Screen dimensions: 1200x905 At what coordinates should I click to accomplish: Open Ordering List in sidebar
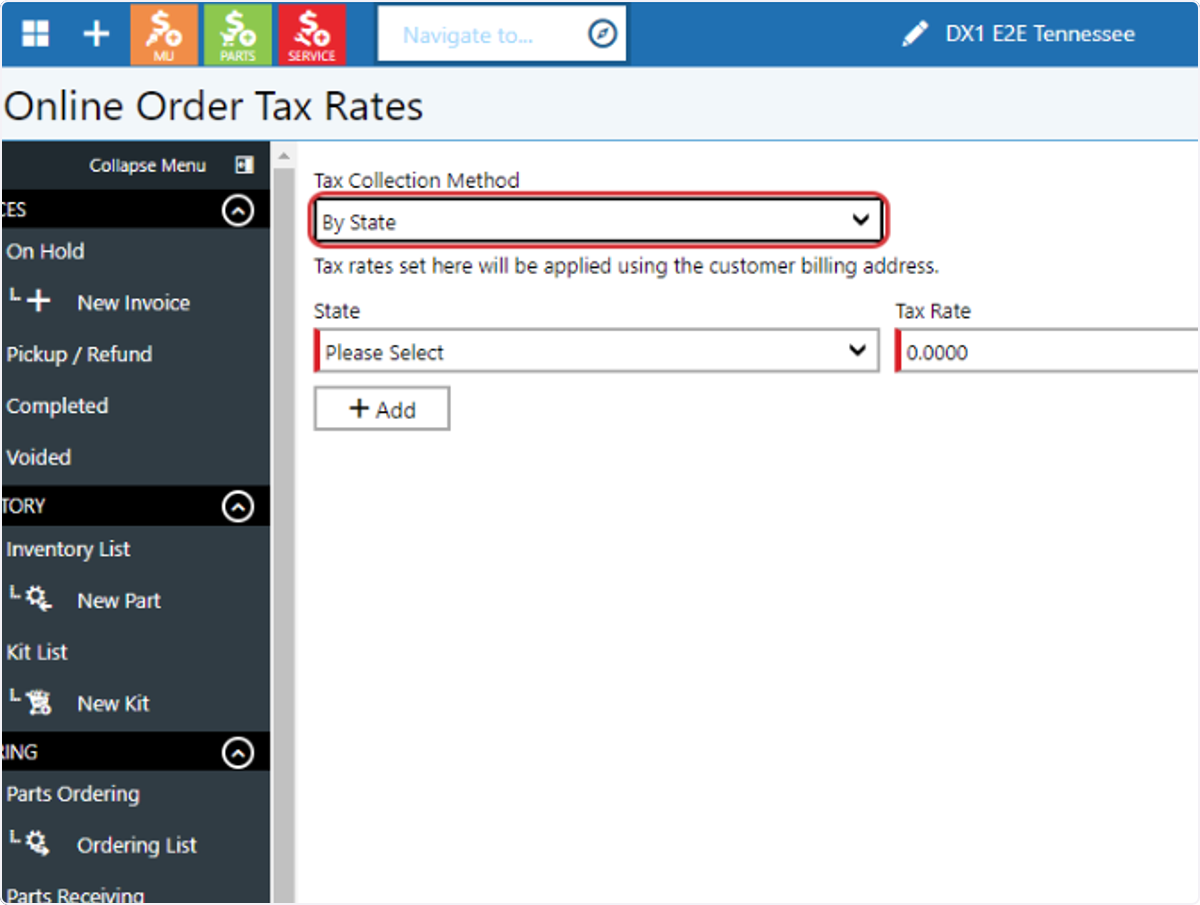click(x=137, y=846)
